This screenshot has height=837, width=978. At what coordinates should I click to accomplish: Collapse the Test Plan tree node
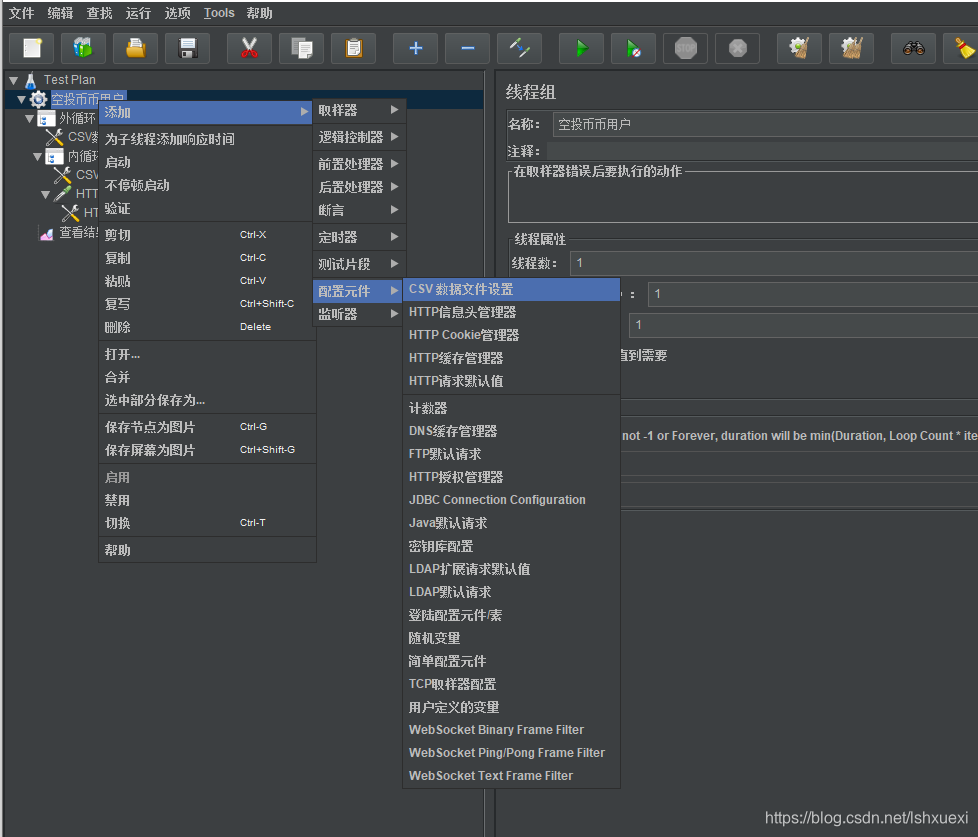click(14, 80)
